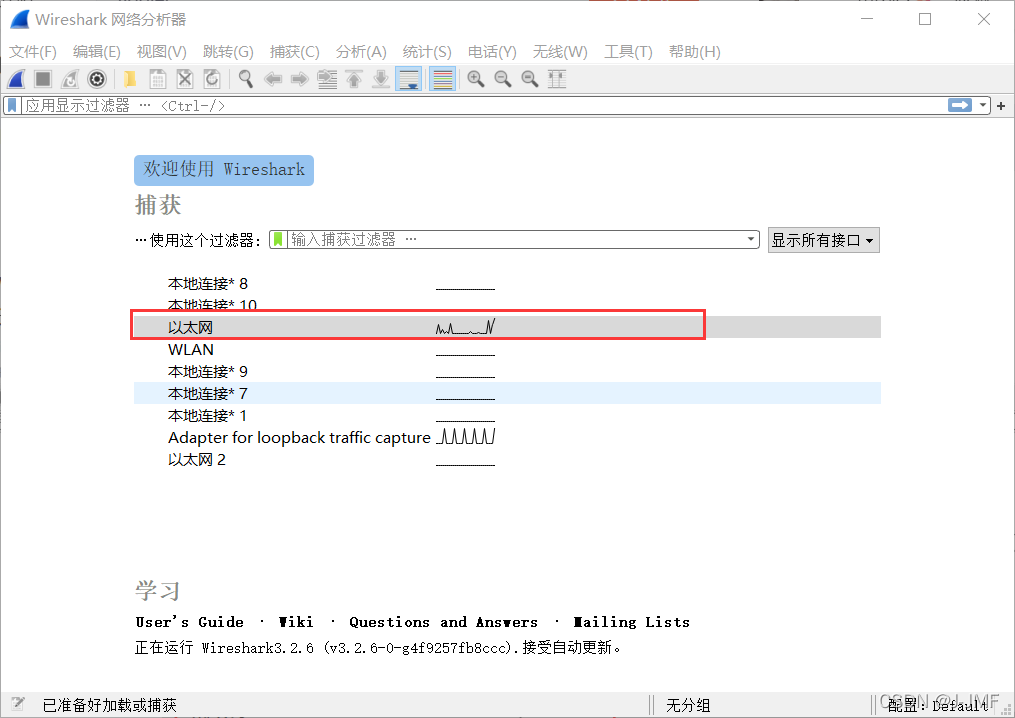Go back to previous packet arrow
The height and width of the screenshot is (718, 1015).
click(x=273, y=79)
